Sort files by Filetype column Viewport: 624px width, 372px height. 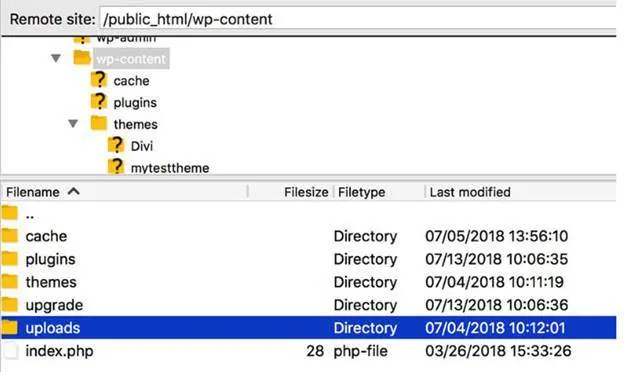361,192
